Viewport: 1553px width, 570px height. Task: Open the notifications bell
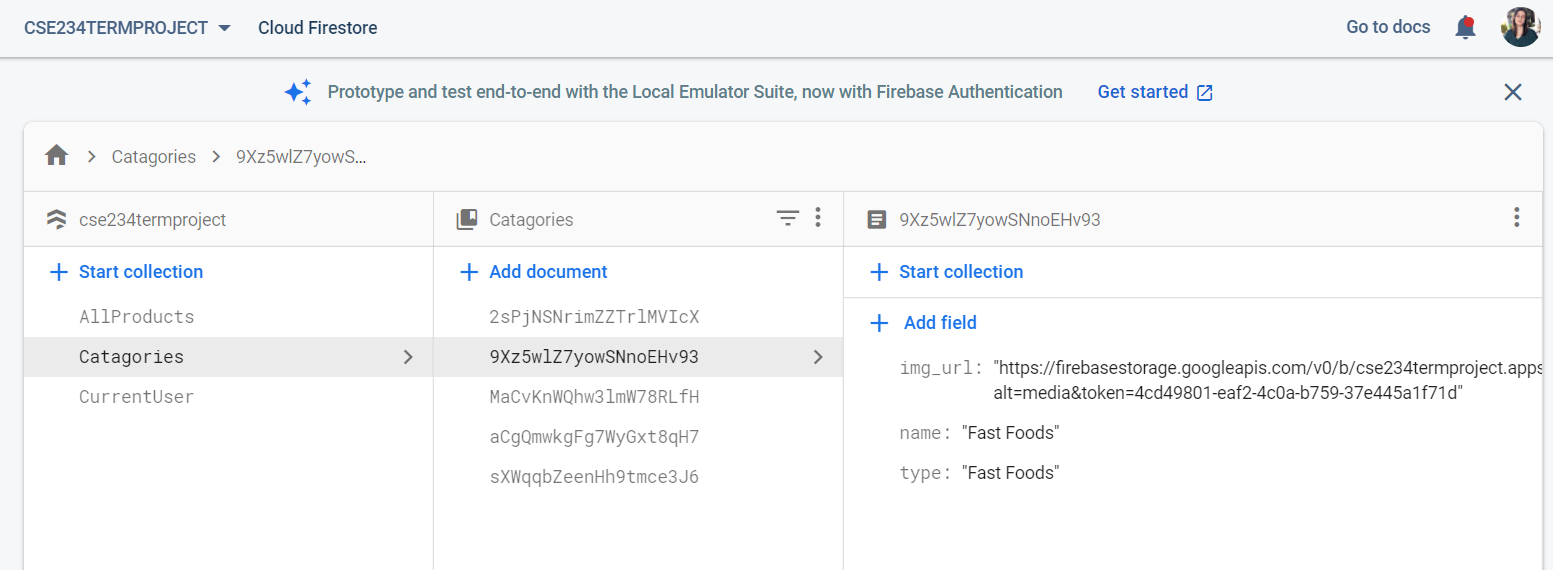(x=1465, y=28)
